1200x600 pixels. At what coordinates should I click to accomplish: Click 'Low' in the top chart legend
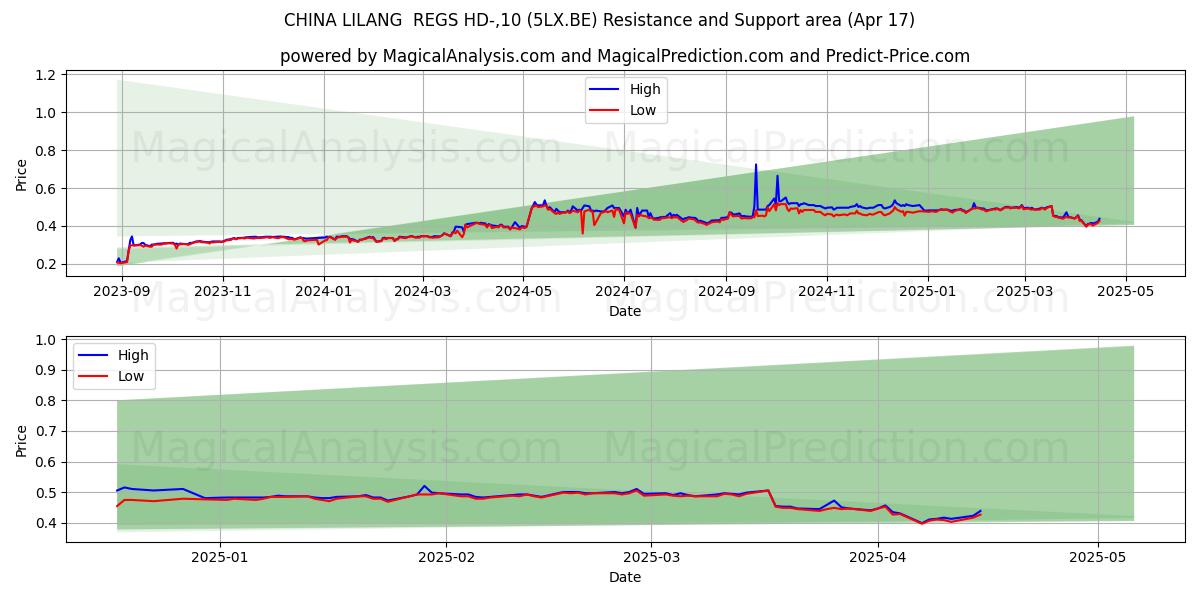click(x=643, y=110)
